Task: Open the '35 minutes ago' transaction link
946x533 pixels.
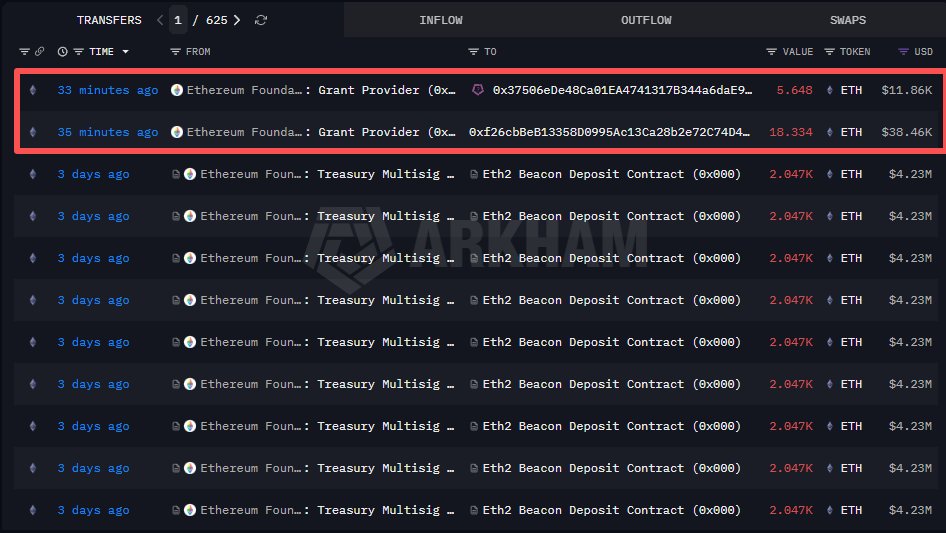Action: (x=107, y=132)
